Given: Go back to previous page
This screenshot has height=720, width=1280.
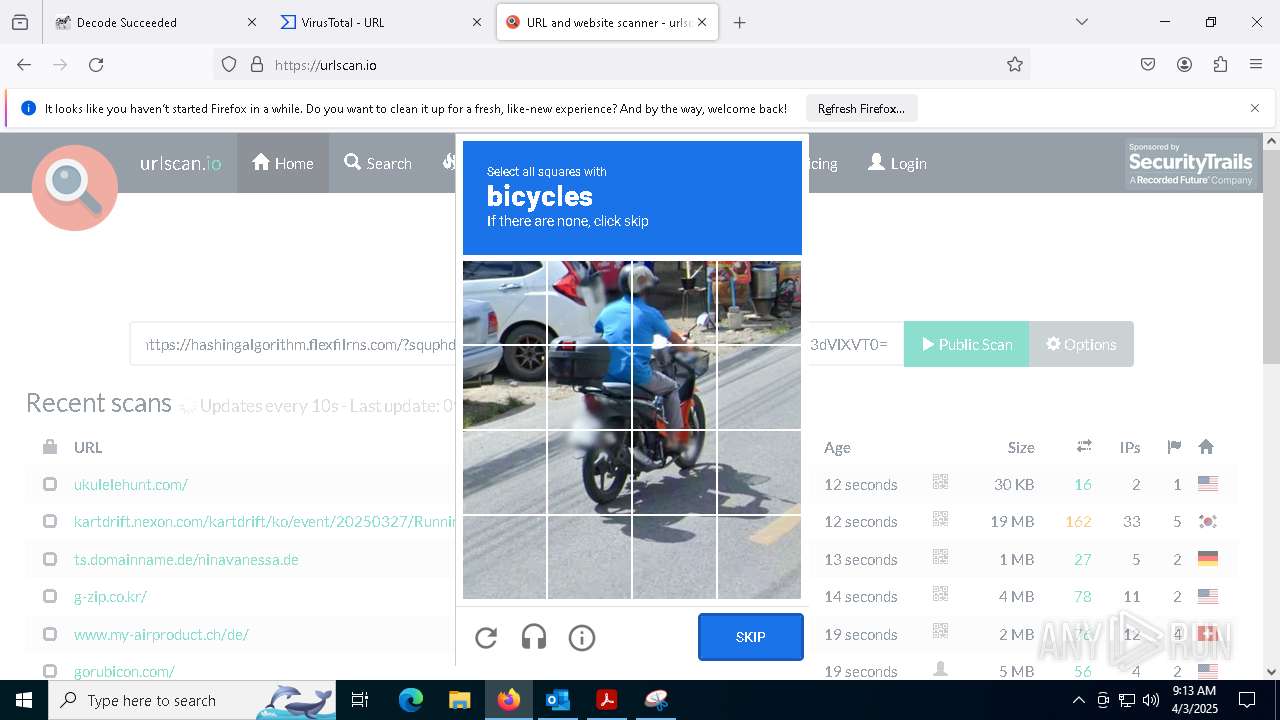Looking at the screenshot, I should coord(24,65).
